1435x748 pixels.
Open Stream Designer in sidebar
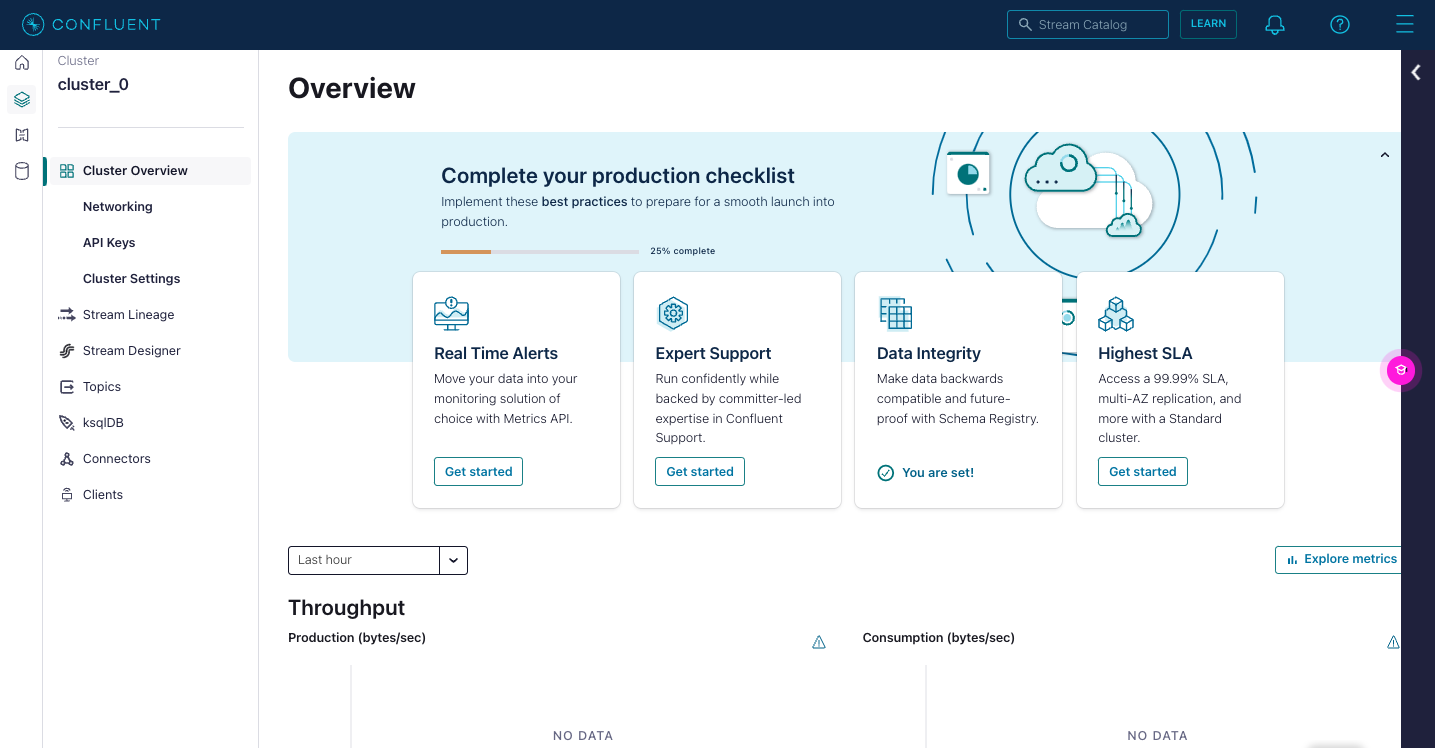132,351
